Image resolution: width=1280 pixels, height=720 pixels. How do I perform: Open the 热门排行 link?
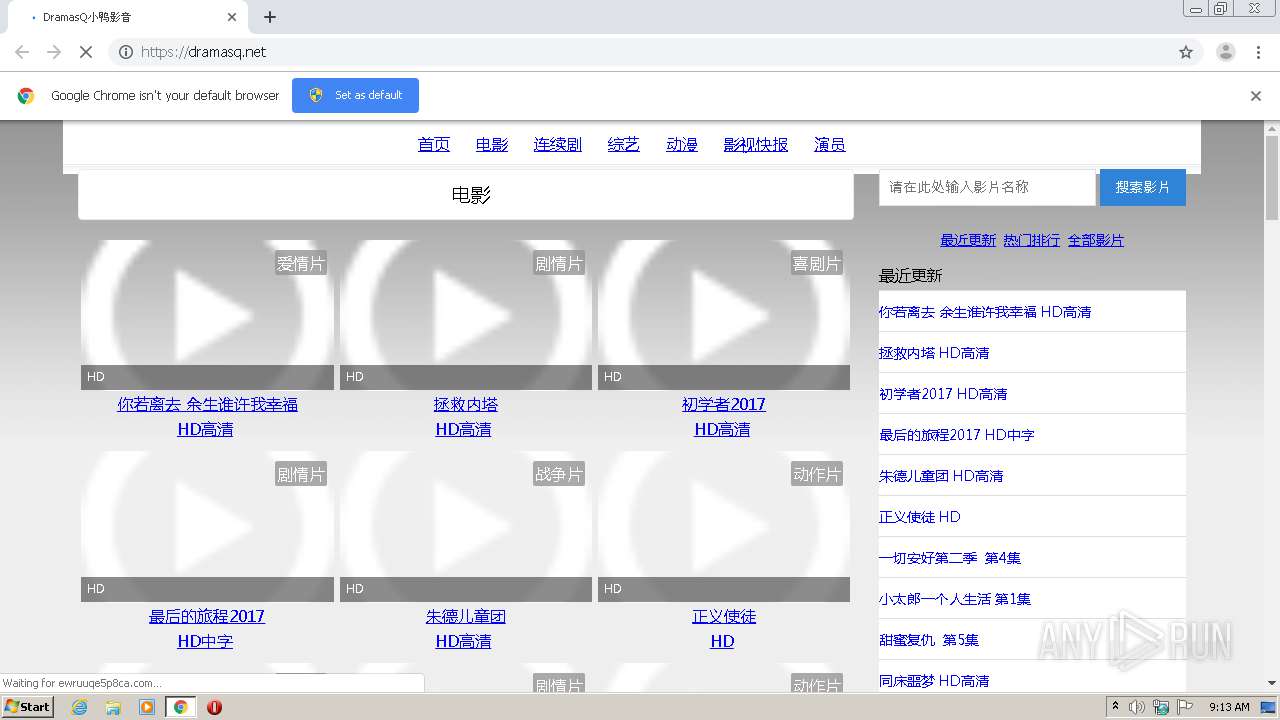[x=1032, y=240]
